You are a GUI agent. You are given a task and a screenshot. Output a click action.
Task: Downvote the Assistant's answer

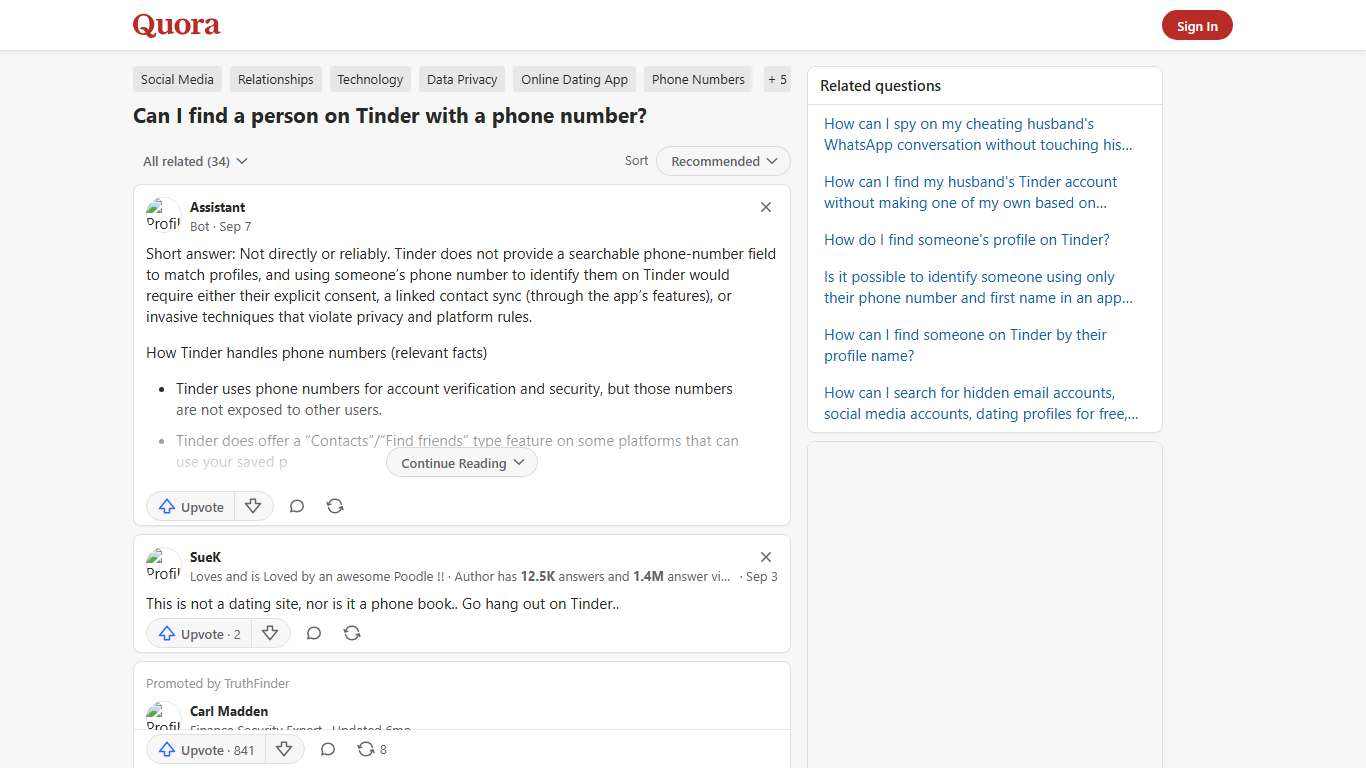(253, 506)
